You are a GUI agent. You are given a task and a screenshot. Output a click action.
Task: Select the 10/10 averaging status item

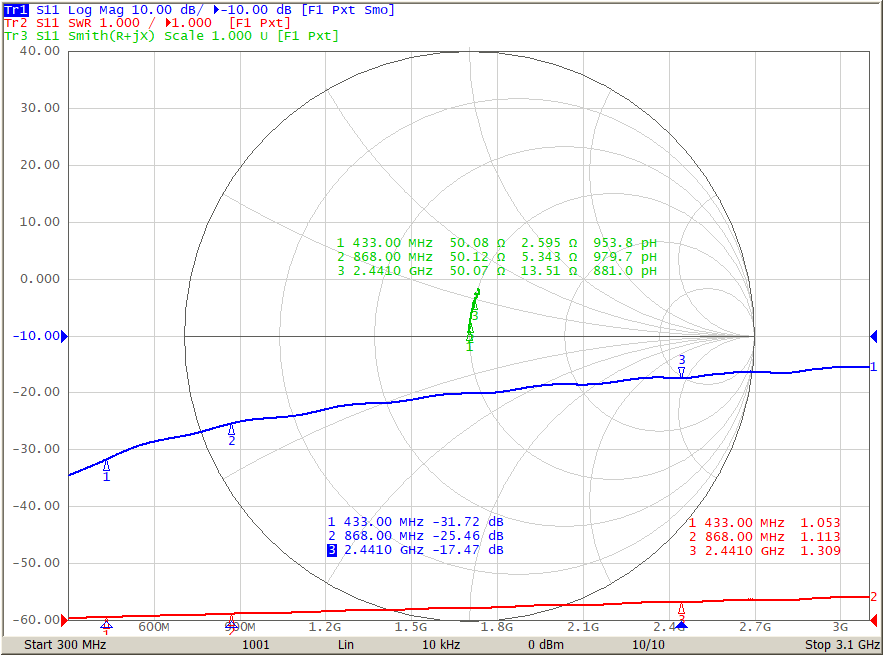[648, 645]
